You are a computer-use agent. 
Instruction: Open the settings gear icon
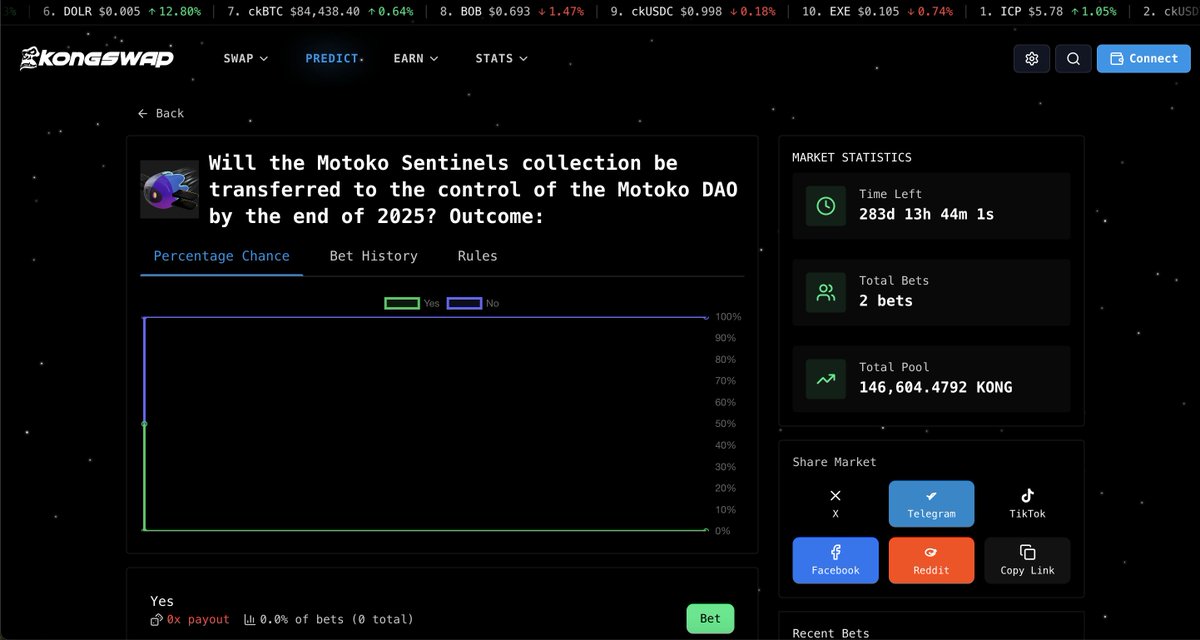tap(1032, 58)
